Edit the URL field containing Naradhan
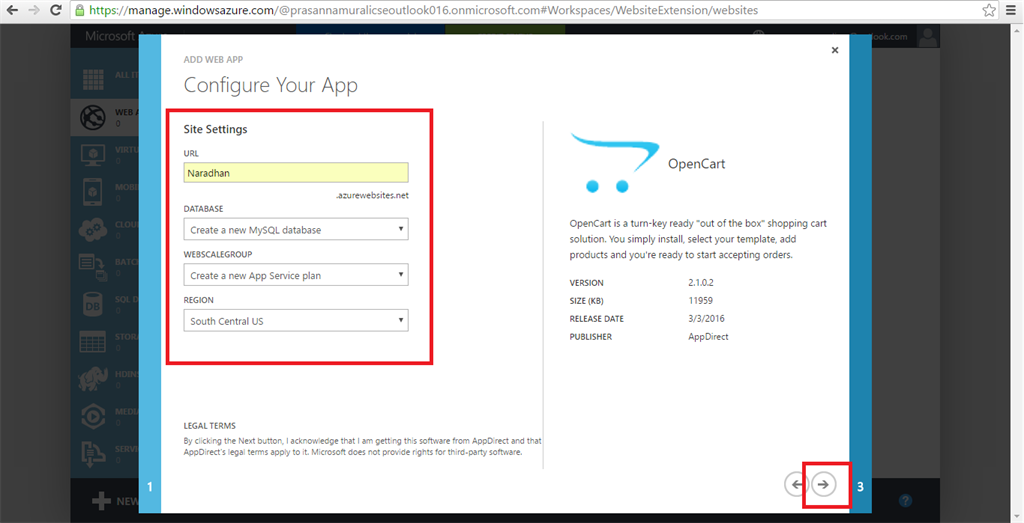This screenshot has width=1024, height=523. coord(296,173)
